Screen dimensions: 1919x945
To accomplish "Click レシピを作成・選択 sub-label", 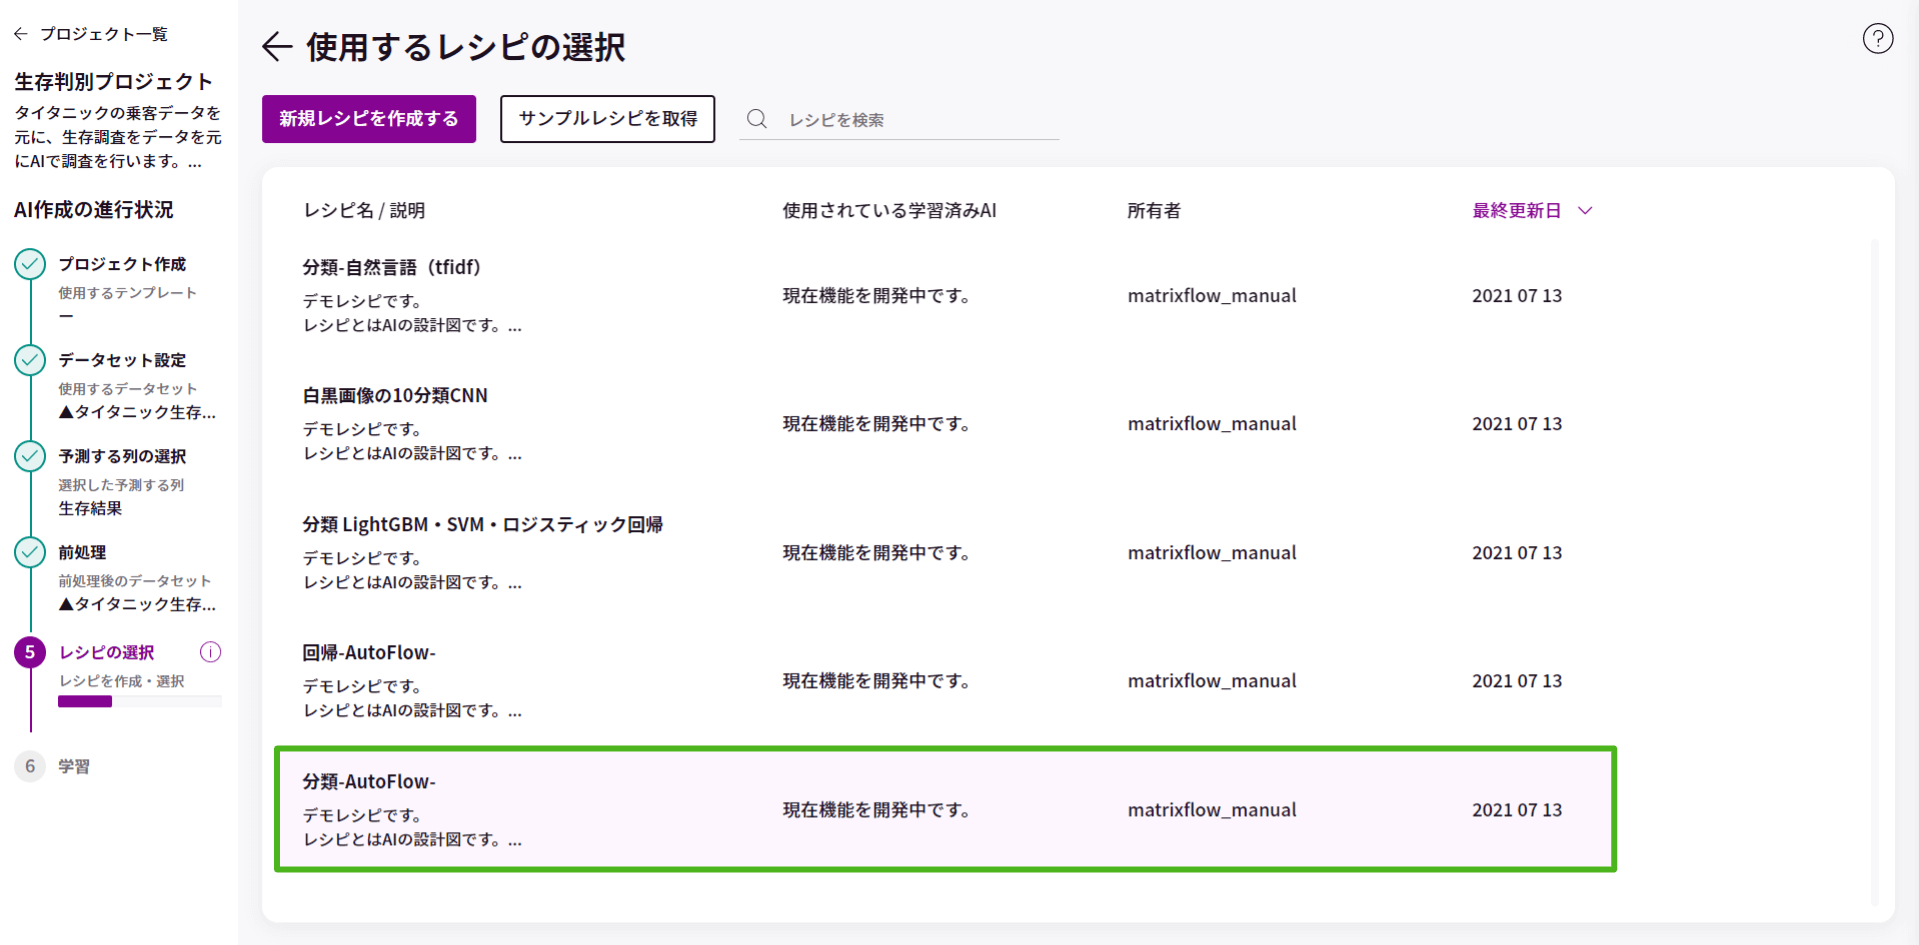I will coord(122,681).
